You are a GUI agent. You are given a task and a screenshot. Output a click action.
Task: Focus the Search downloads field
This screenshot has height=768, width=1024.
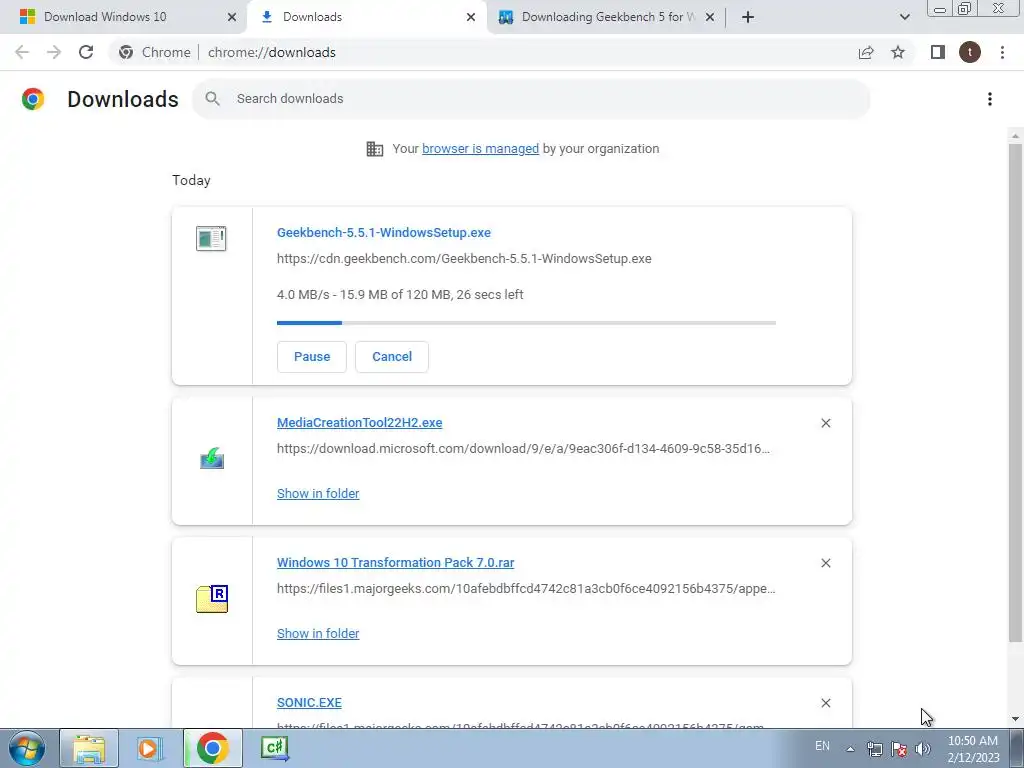tap(531, 99)
